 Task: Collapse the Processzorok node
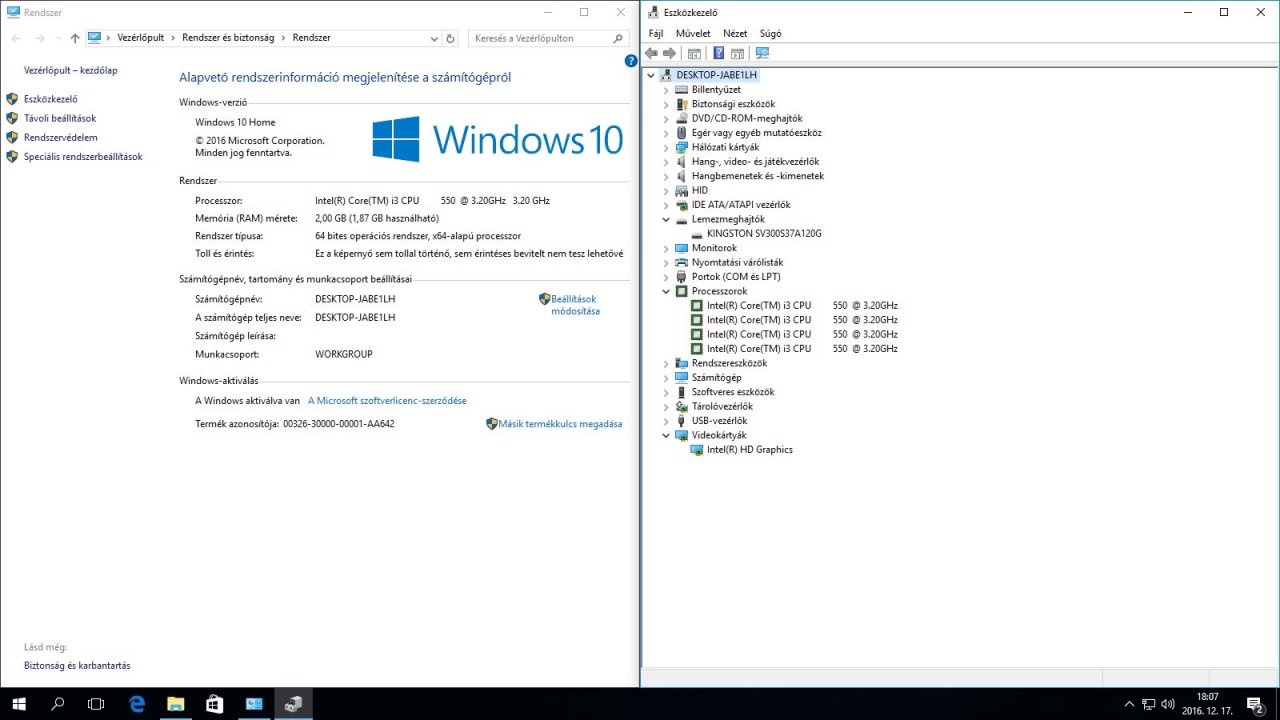tap(666, 291)
